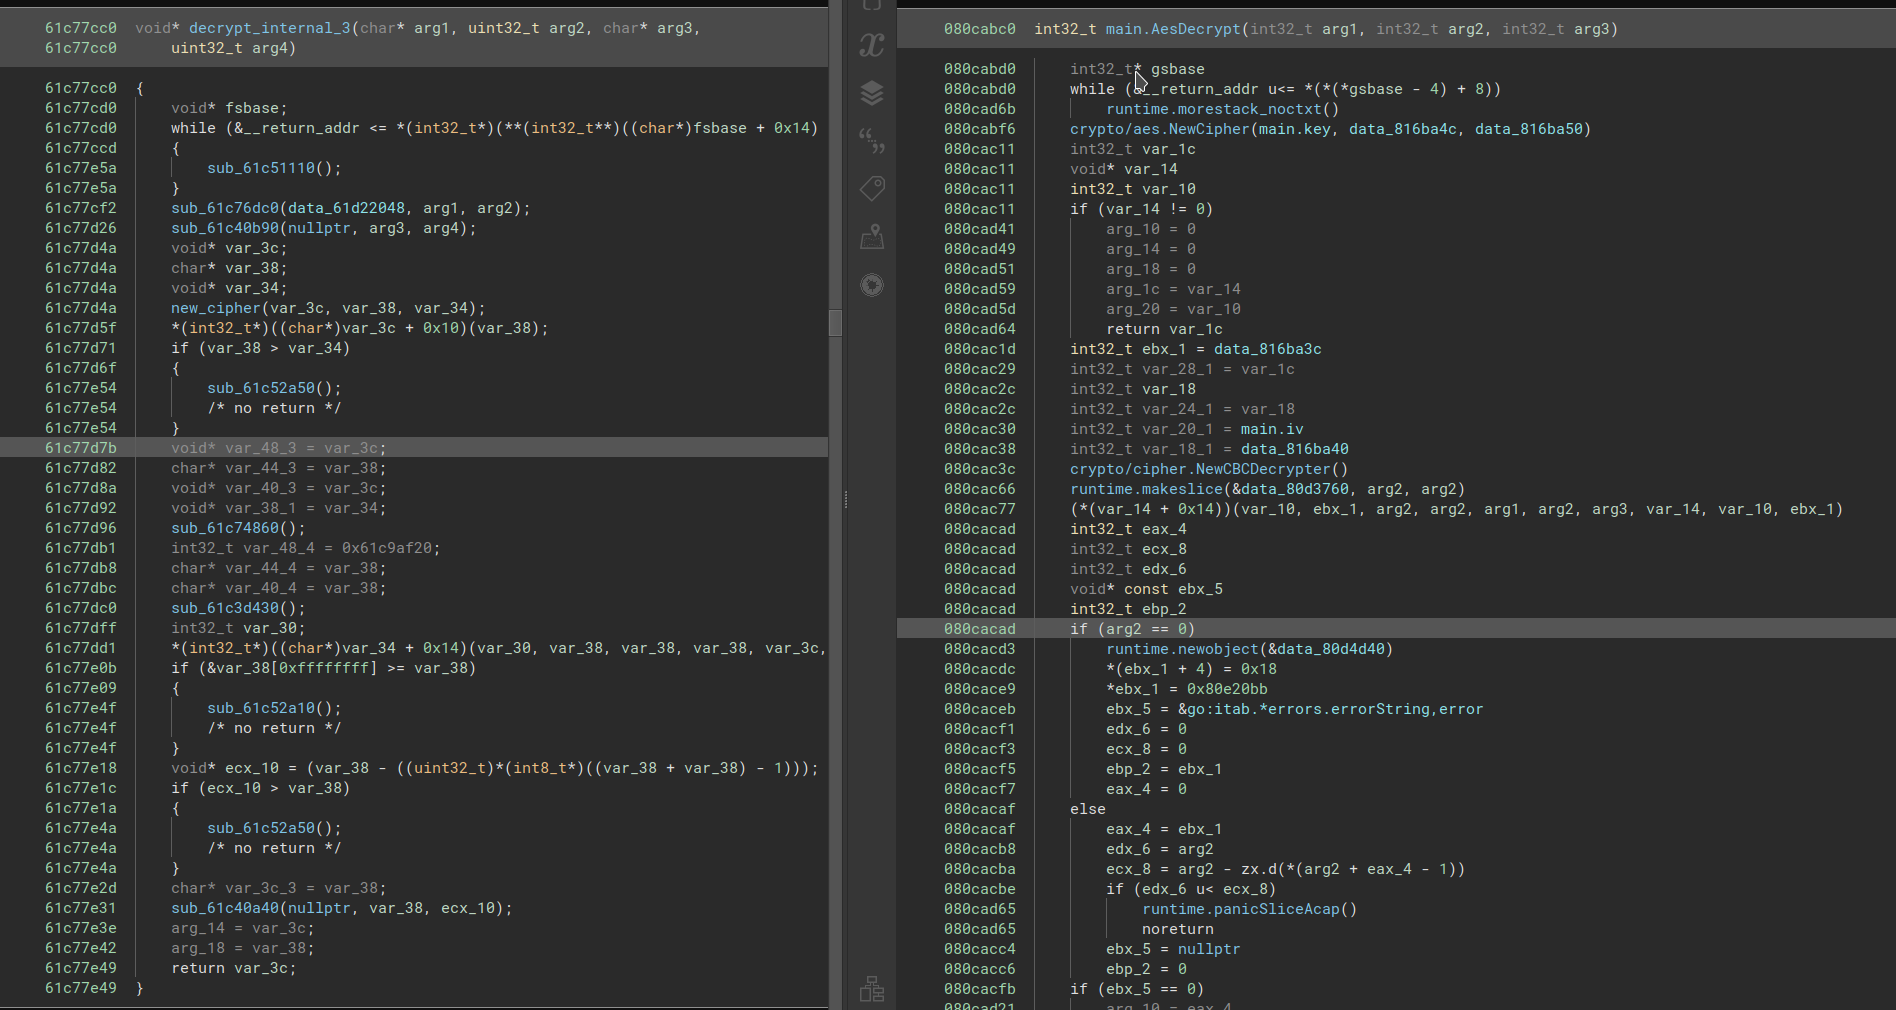
Task: Select the main.AesDecrypt function name
Action: tap(1172, 29)
